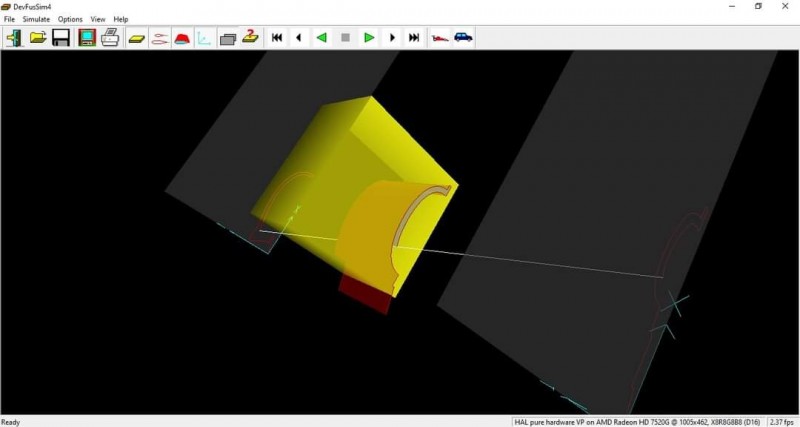Close the DevFusSim4 window
800x427 pixels.
point(785,7)
